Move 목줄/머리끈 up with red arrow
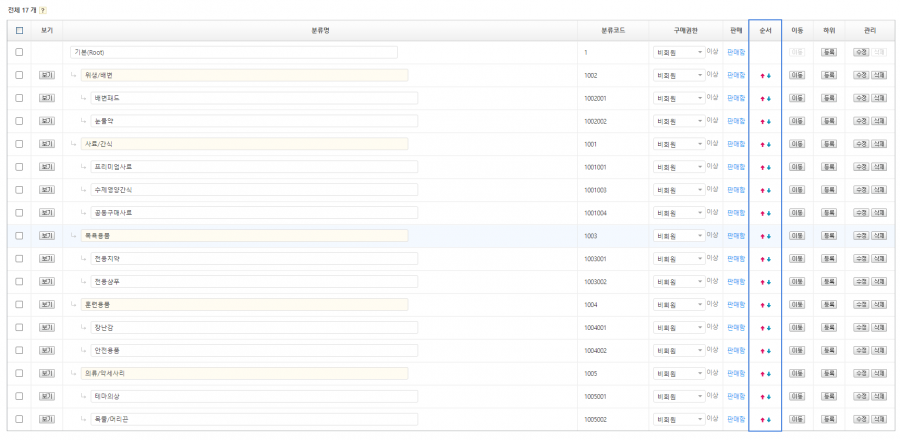 pos(762,420)
